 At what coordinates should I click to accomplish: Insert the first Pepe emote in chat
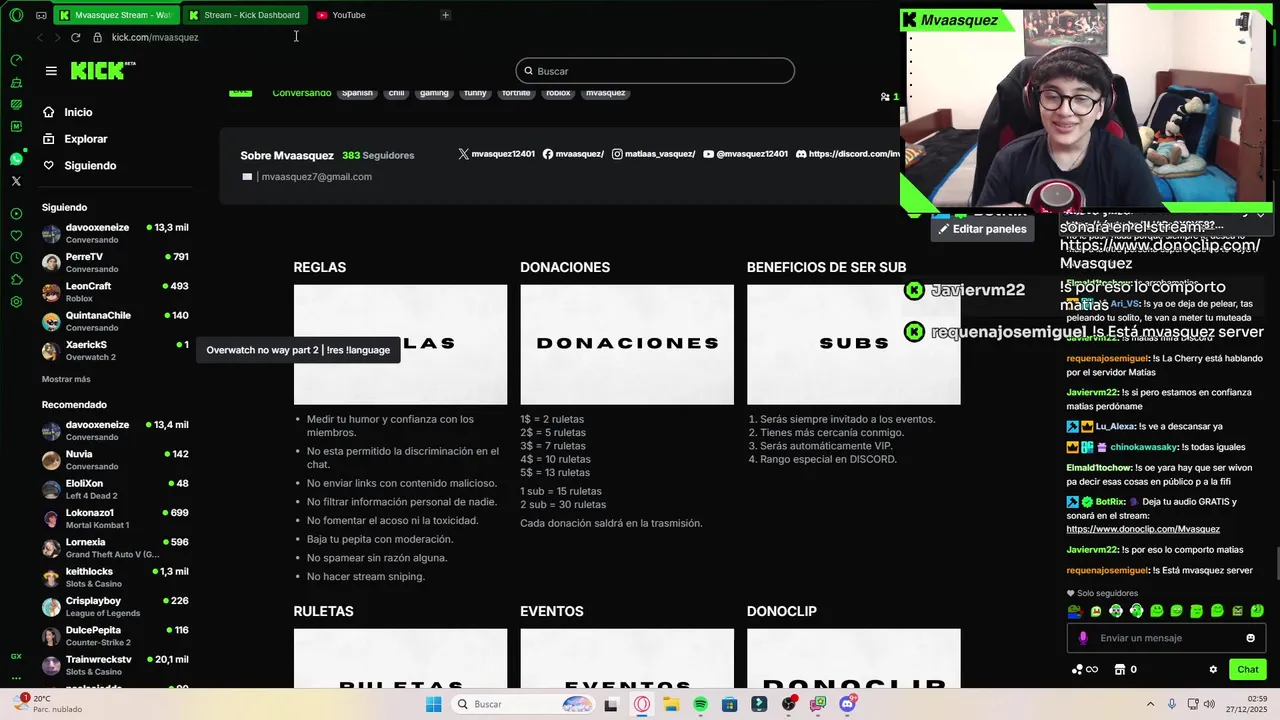[1075, 611]
